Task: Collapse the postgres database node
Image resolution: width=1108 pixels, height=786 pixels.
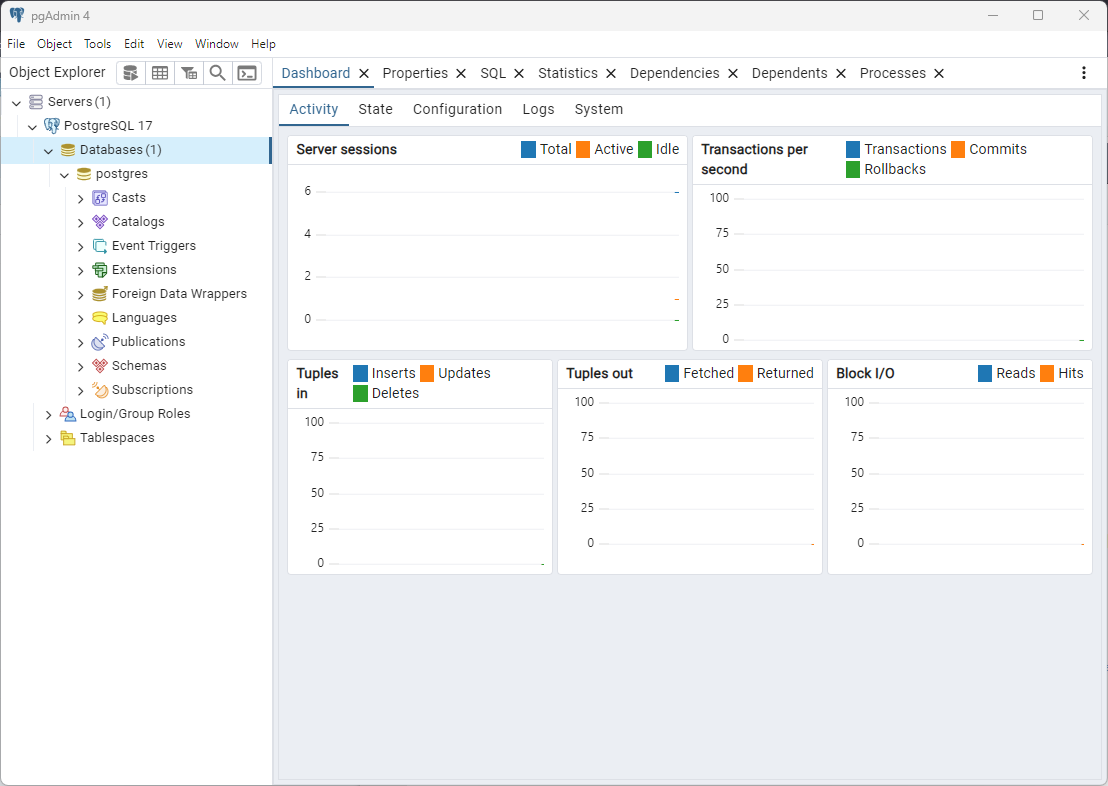Action: pos(65,175)
